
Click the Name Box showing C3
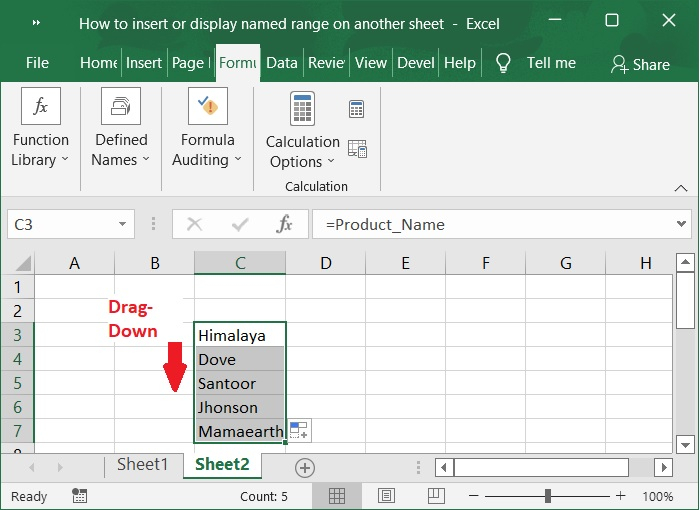(x=60, y=225)
